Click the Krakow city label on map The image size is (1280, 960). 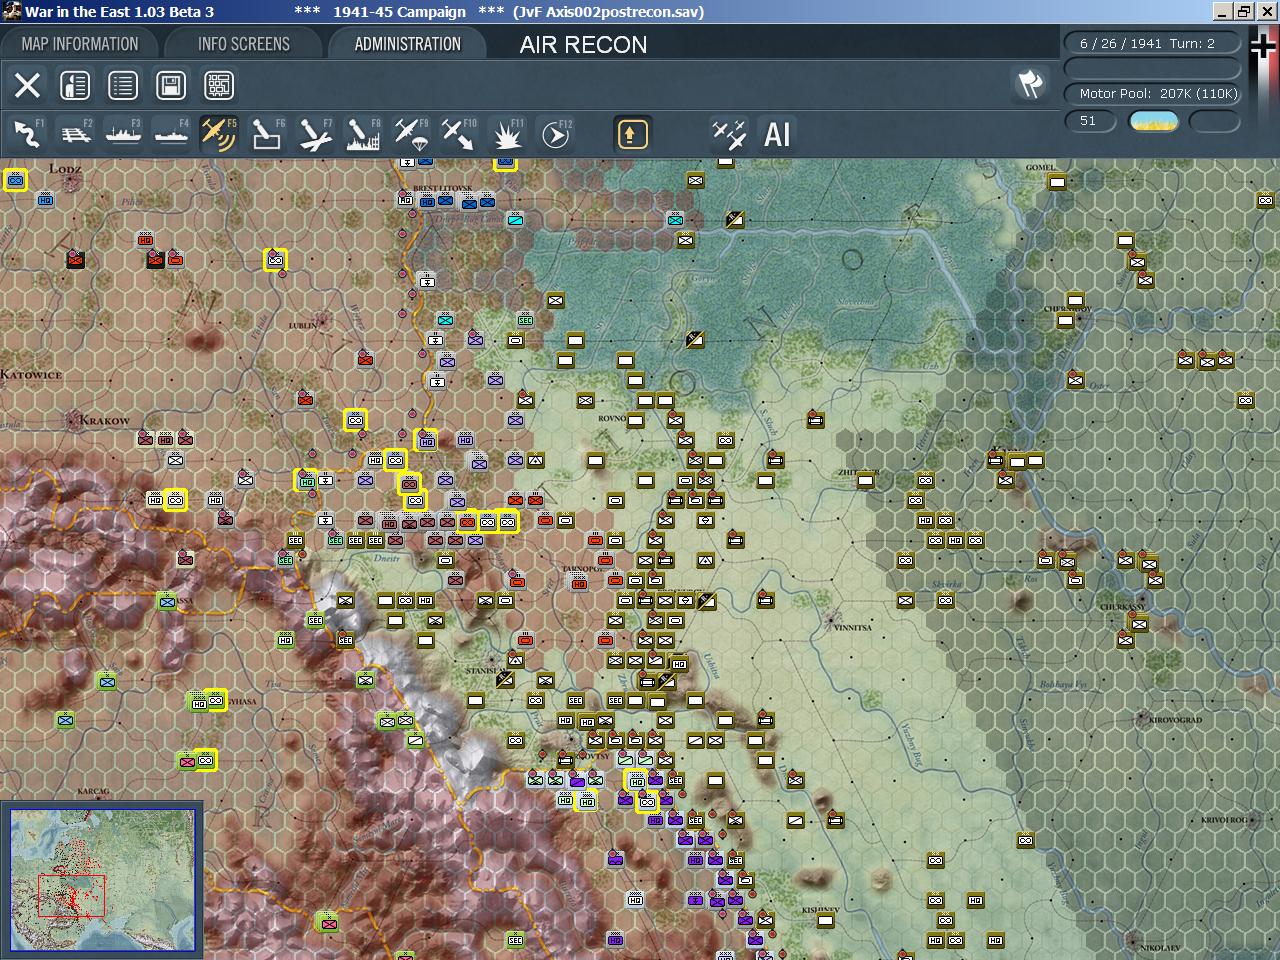click(x=104, y=421)
